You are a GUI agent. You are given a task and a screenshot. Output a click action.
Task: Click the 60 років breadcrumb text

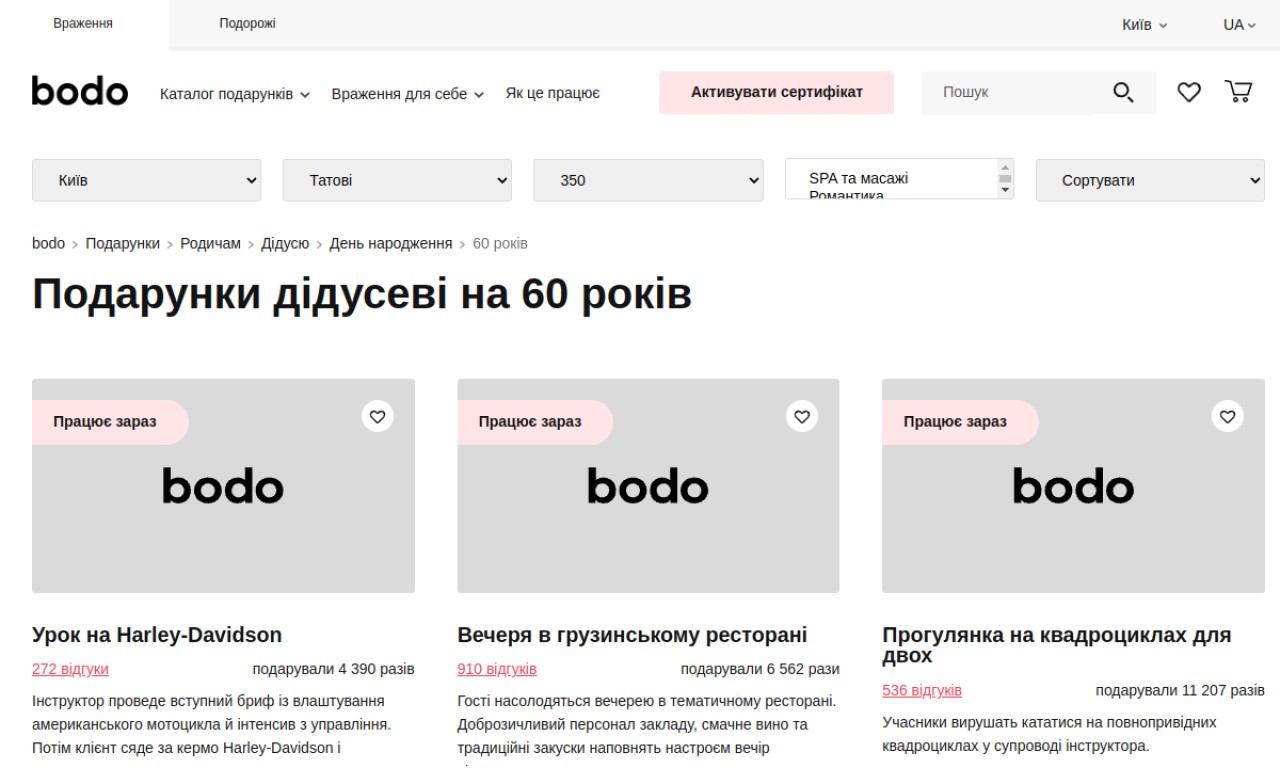[x=500, y=243]
